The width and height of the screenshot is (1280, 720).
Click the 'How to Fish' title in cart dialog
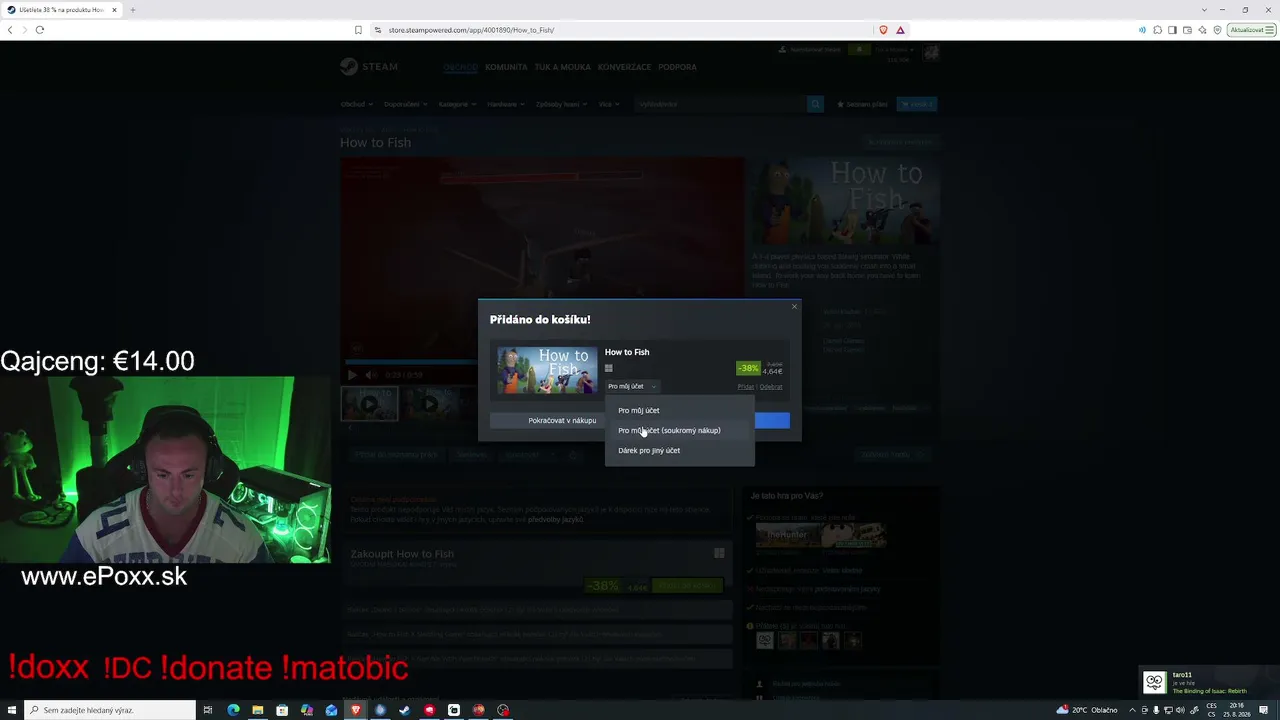point(627,352)
